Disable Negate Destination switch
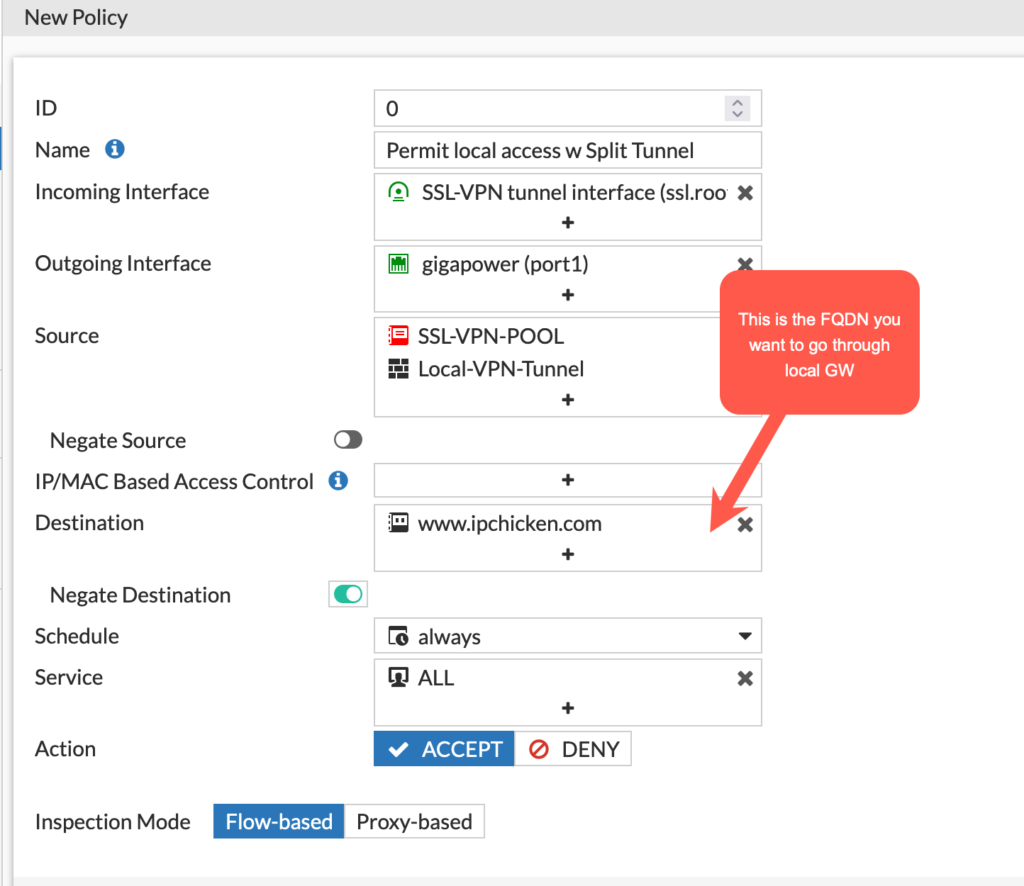The height and width of the screenshot is (886, 1024). pyautogui.click(x=348, y=594)
